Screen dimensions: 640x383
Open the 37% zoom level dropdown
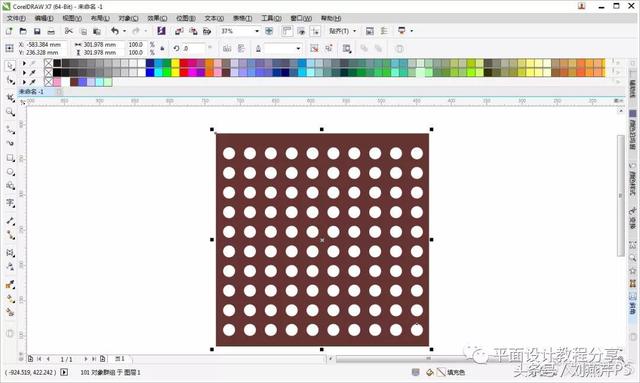click(x=257, y=31)
